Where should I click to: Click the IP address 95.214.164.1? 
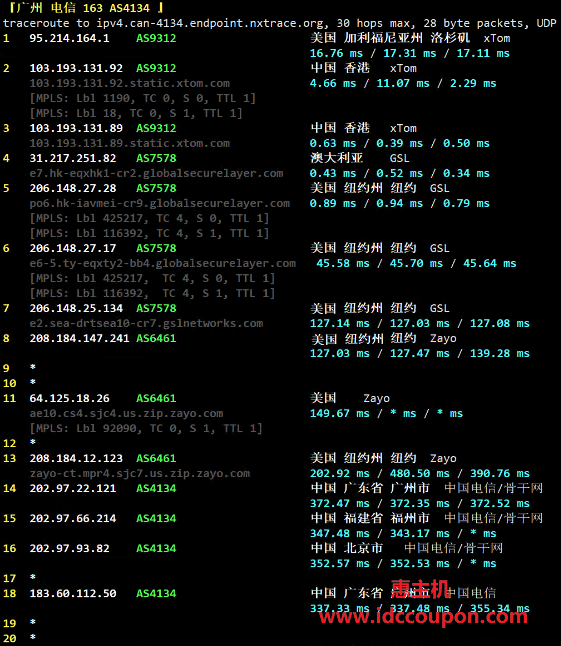pos(69,38)
